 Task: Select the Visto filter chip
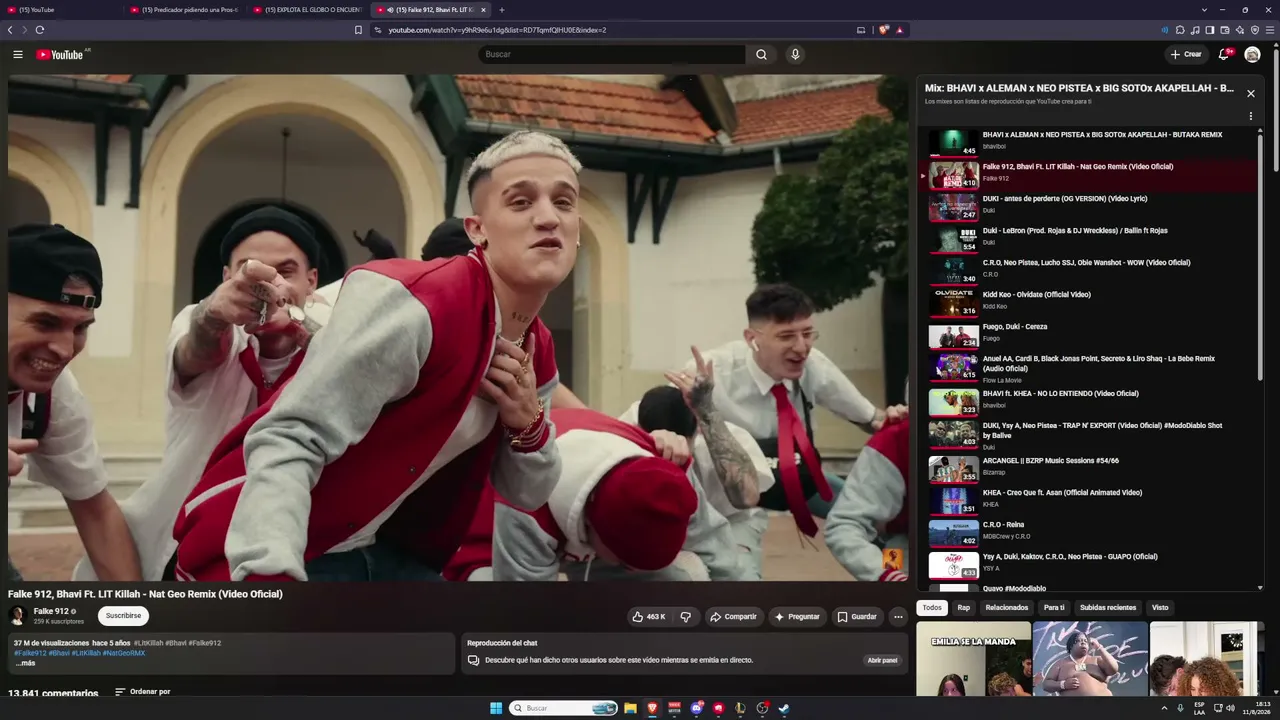coord(1160,607)
